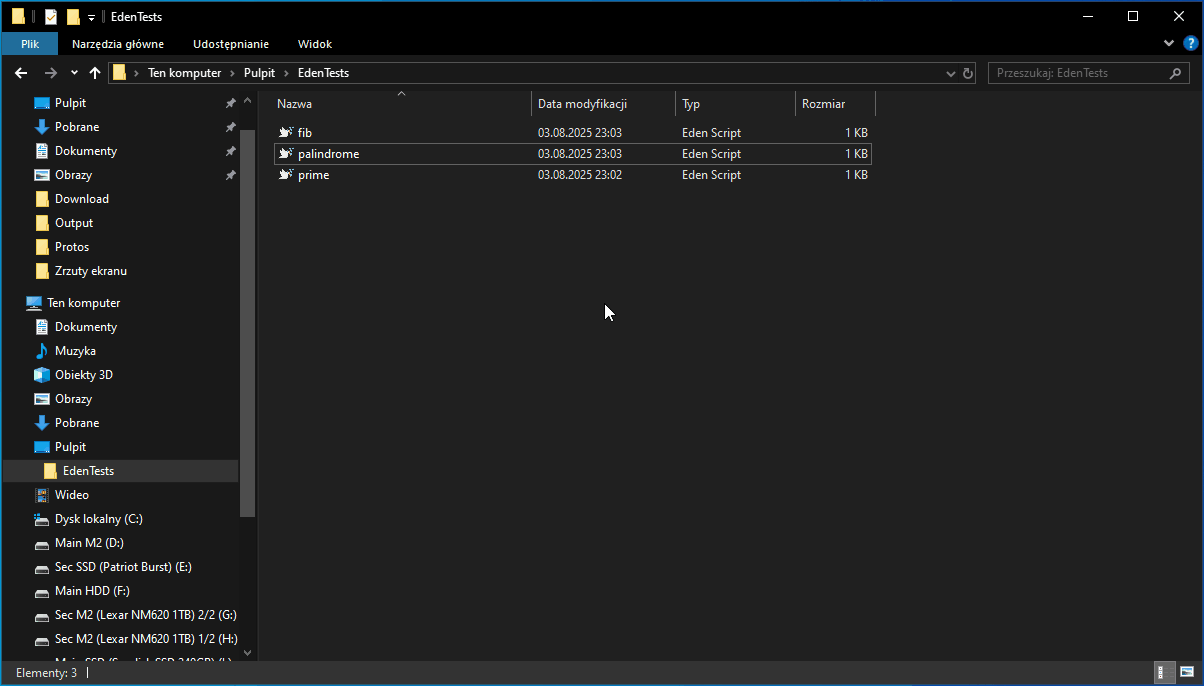
Task: Open address bar history dropdown
Action: pyautogui.click(x=951, y=73)
